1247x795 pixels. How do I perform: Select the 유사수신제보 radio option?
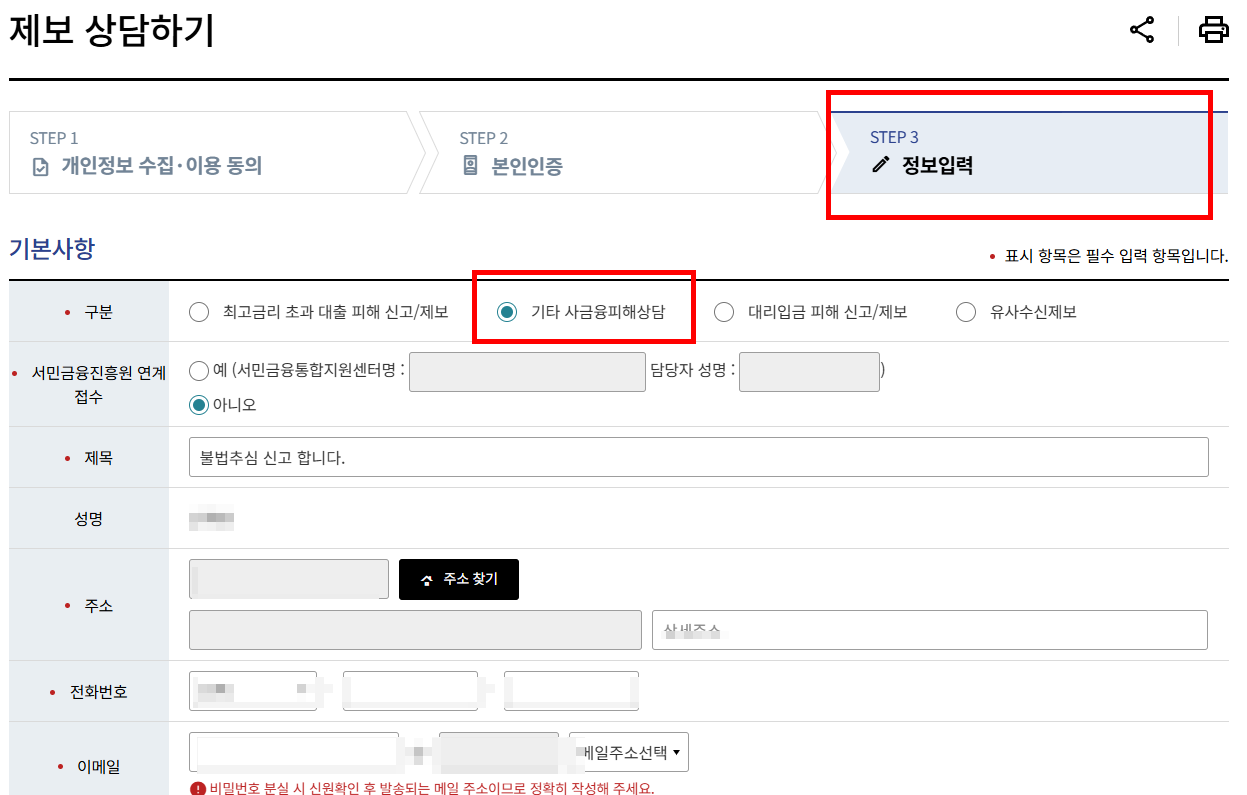[x=965, y=311]
